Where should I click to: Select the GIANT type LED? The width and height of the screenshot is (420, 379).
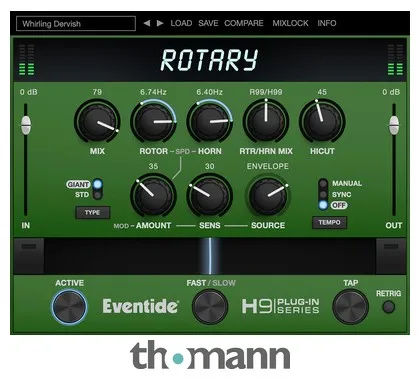(97, 184)
